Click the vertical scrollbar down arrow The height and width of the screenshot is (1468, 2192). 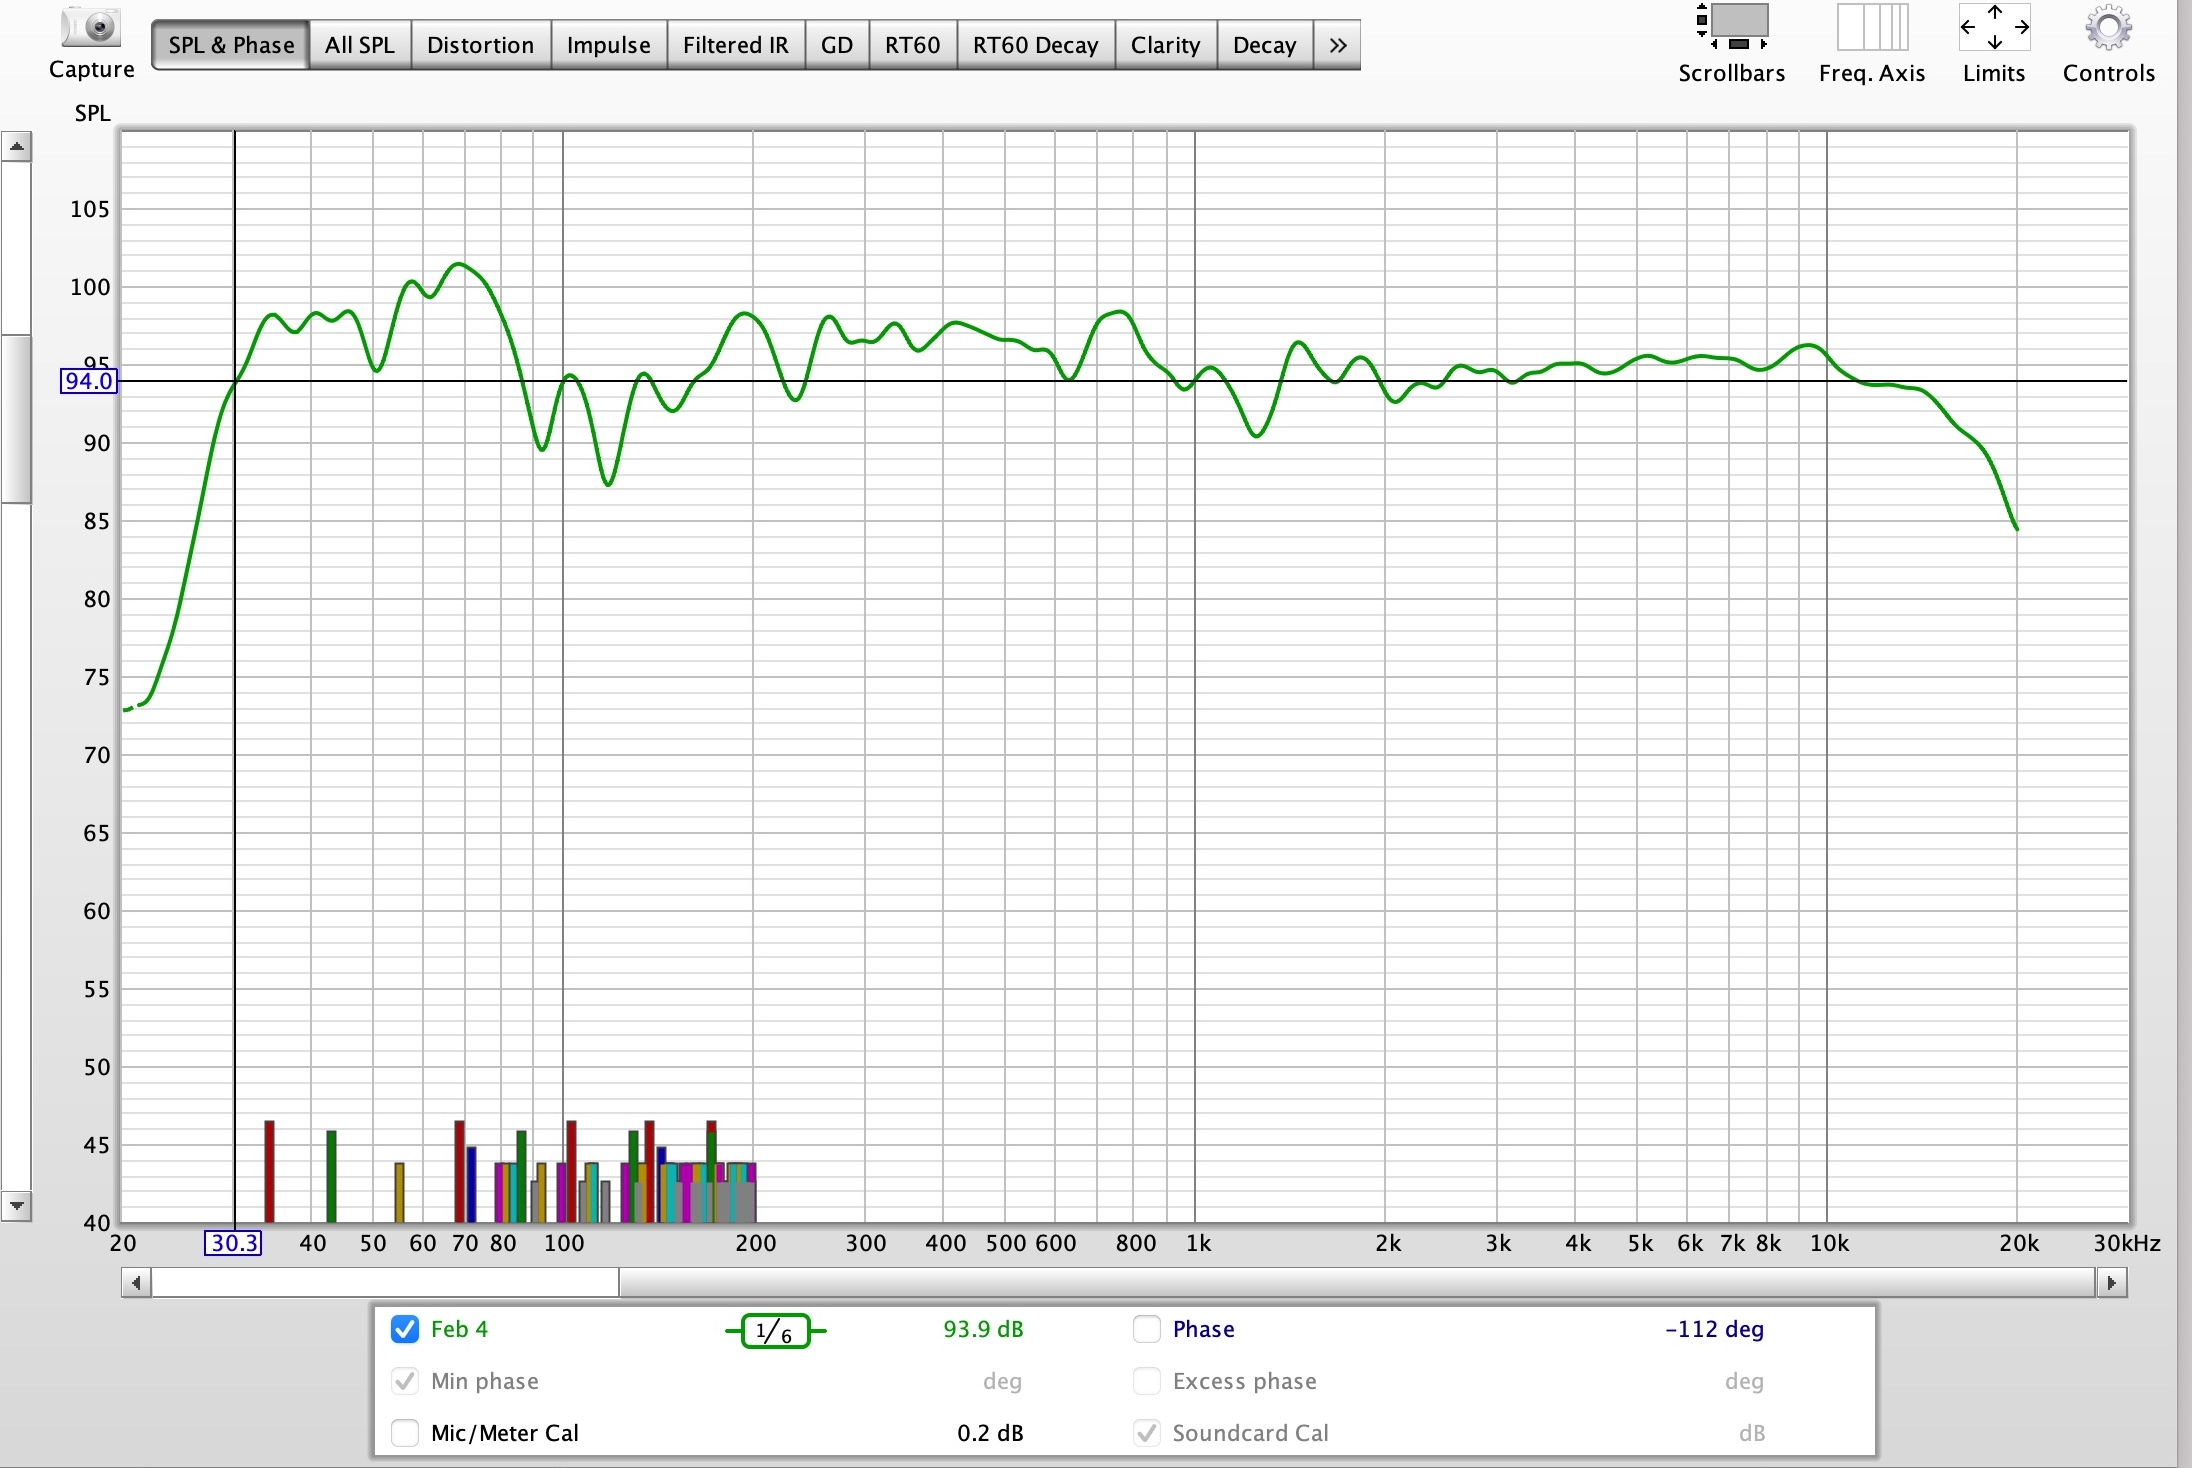point(17,1205)
